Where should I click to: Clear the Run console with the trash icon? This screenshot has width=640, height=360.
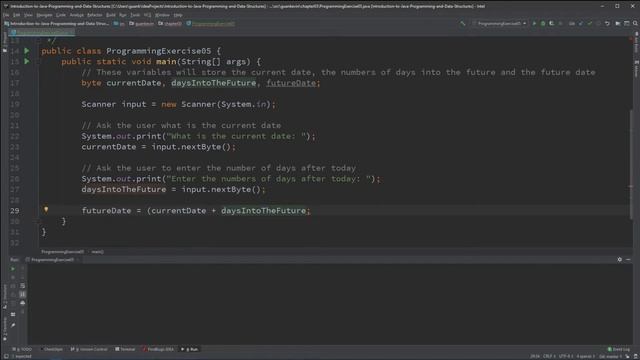pyautogui.click(x=22, y=311)
